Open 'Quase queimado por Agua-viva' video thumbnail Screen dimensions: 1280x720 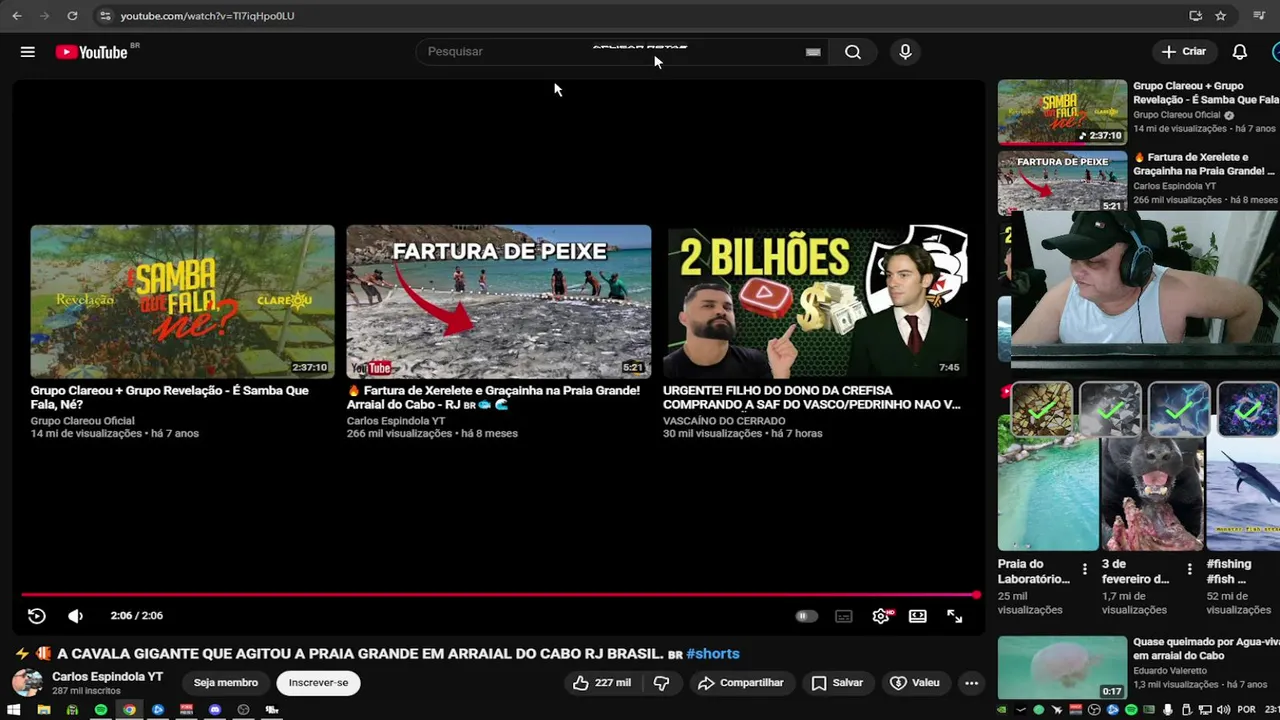[1062, 668]
